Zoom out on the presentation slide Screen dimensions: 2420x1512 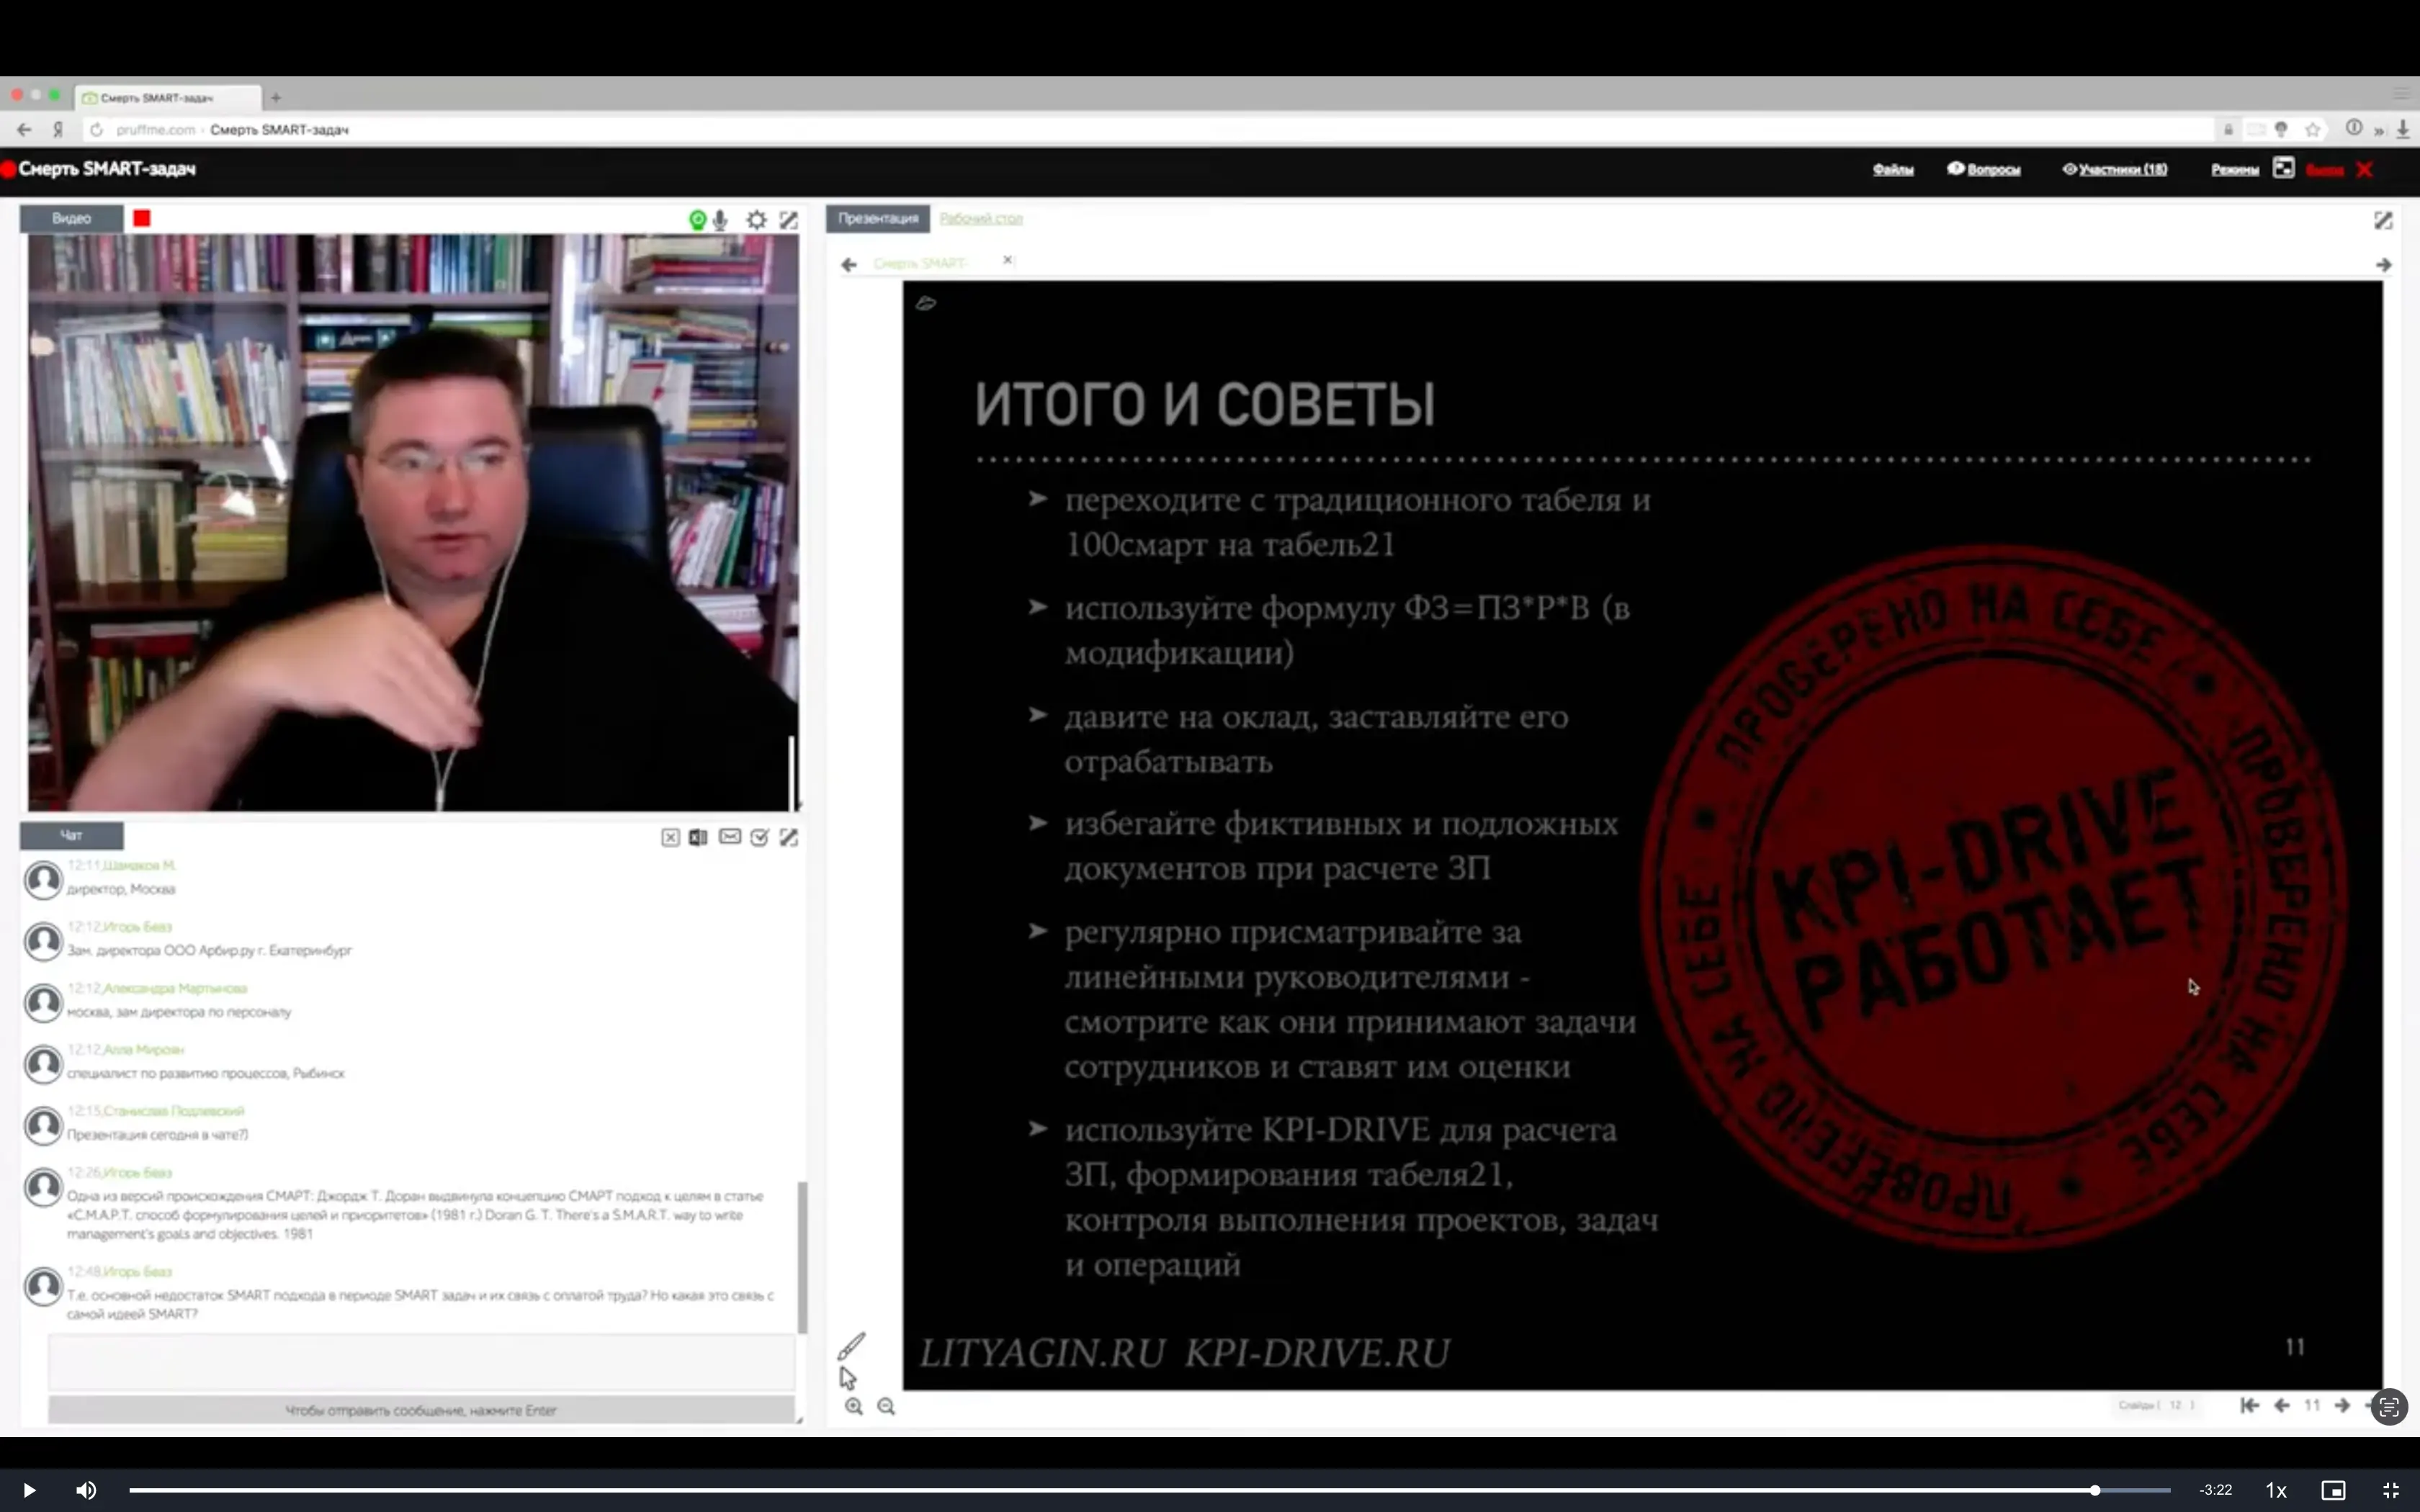pyautogui.click(x=886, y=1406)
